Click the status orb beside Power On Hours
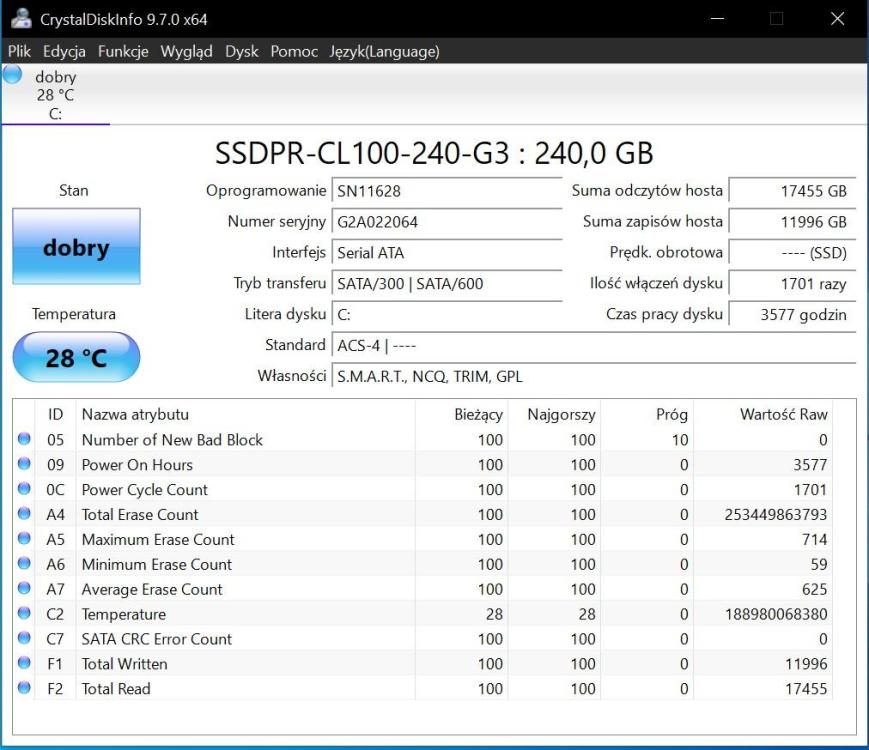The height and width of the screenshot is (750, 869). click(24, 464)
